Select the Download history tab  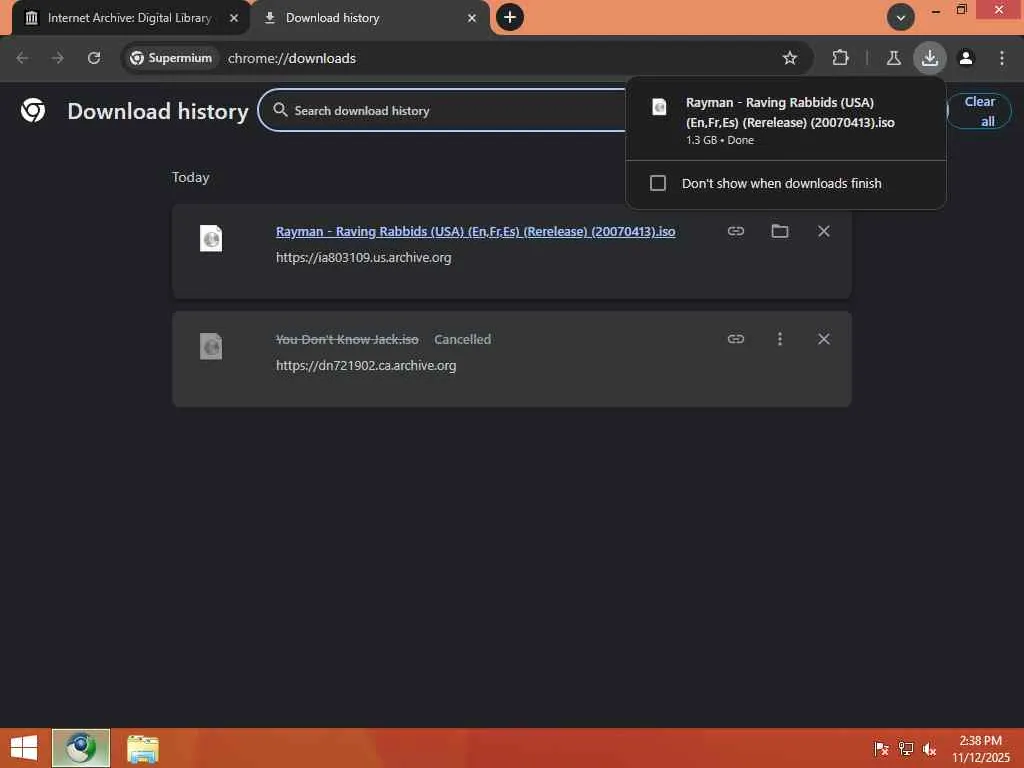tap(370, 18)
